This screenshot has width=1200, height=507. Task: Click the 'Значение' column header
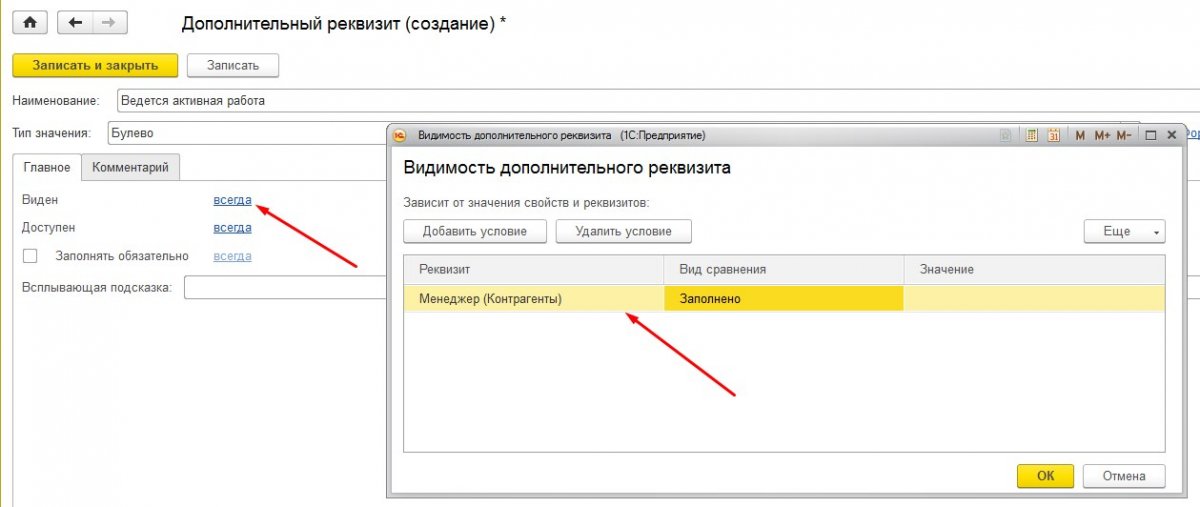1034,270
